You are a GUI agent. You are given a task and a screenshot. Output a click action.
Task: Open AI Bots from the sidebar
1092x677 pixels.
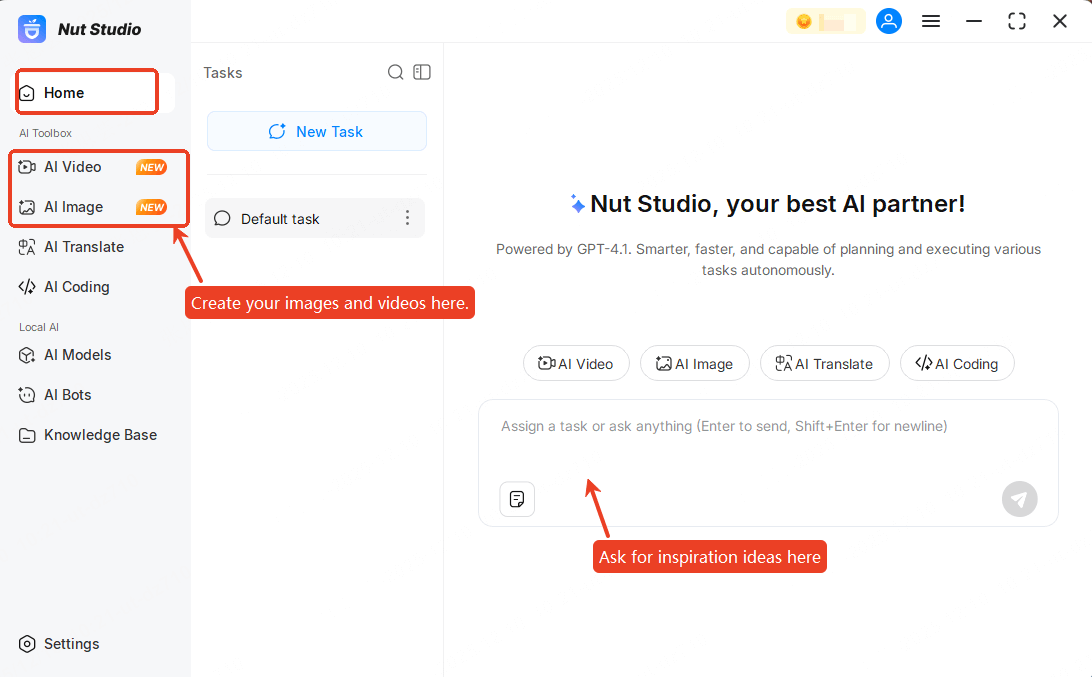click(x=68, y=395)
